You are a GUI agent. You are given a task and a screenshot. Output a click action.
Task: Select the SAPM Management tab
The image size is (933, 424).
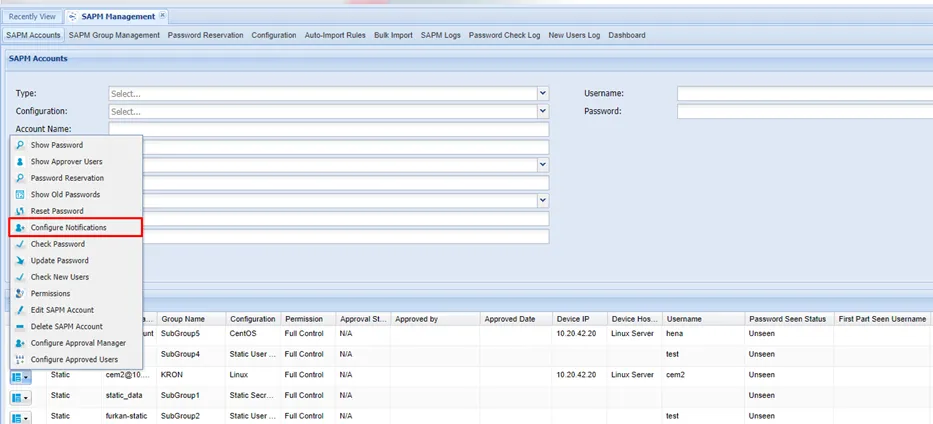click(118, 17)
